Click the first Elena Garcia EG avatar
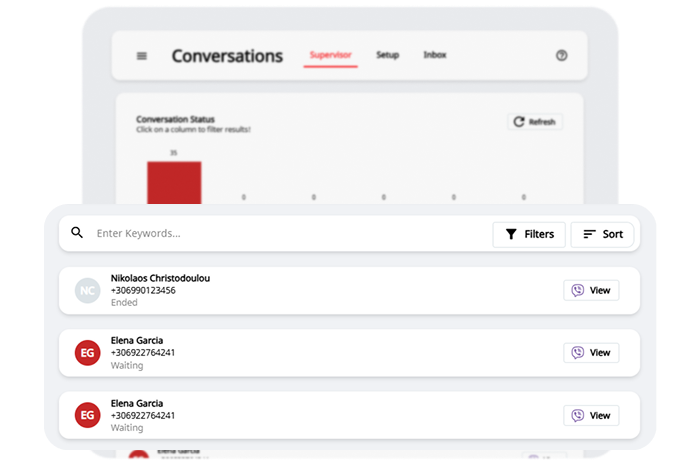 [x=88, y=353]
